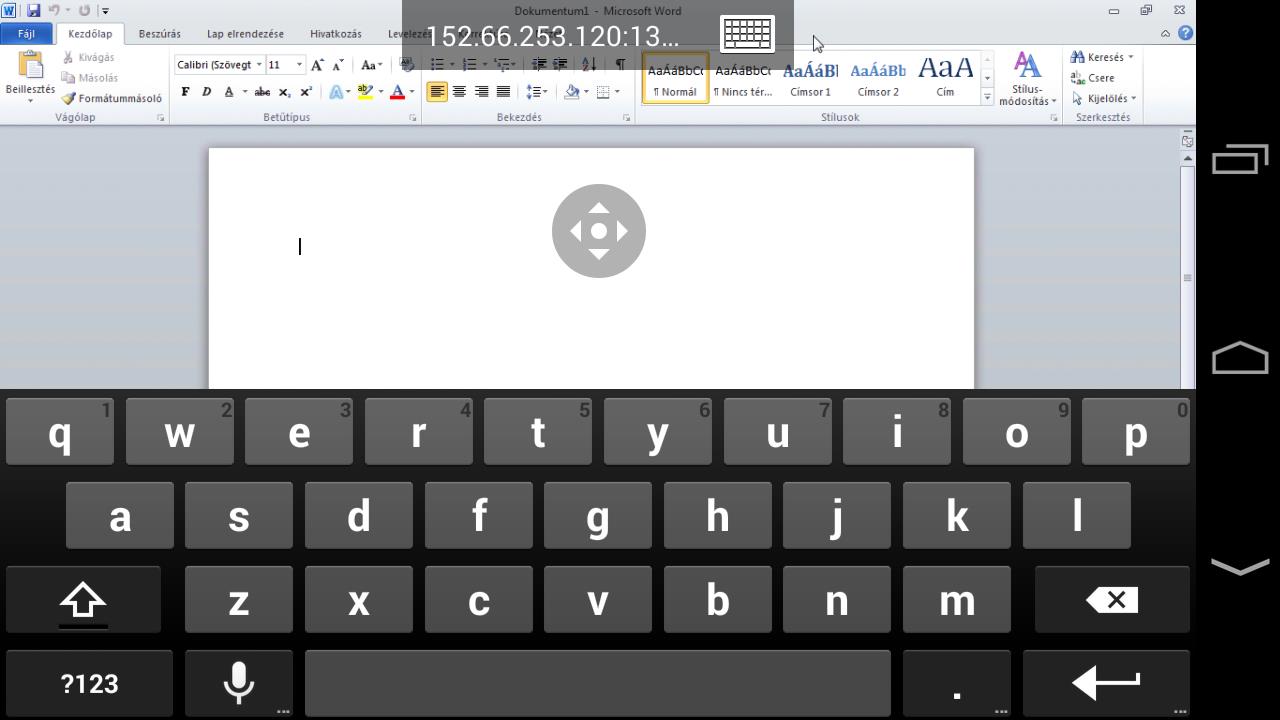Switch to the Lap elrendezése tab
This screenshot has height=720, width=1280.
(x=245, y=33)
